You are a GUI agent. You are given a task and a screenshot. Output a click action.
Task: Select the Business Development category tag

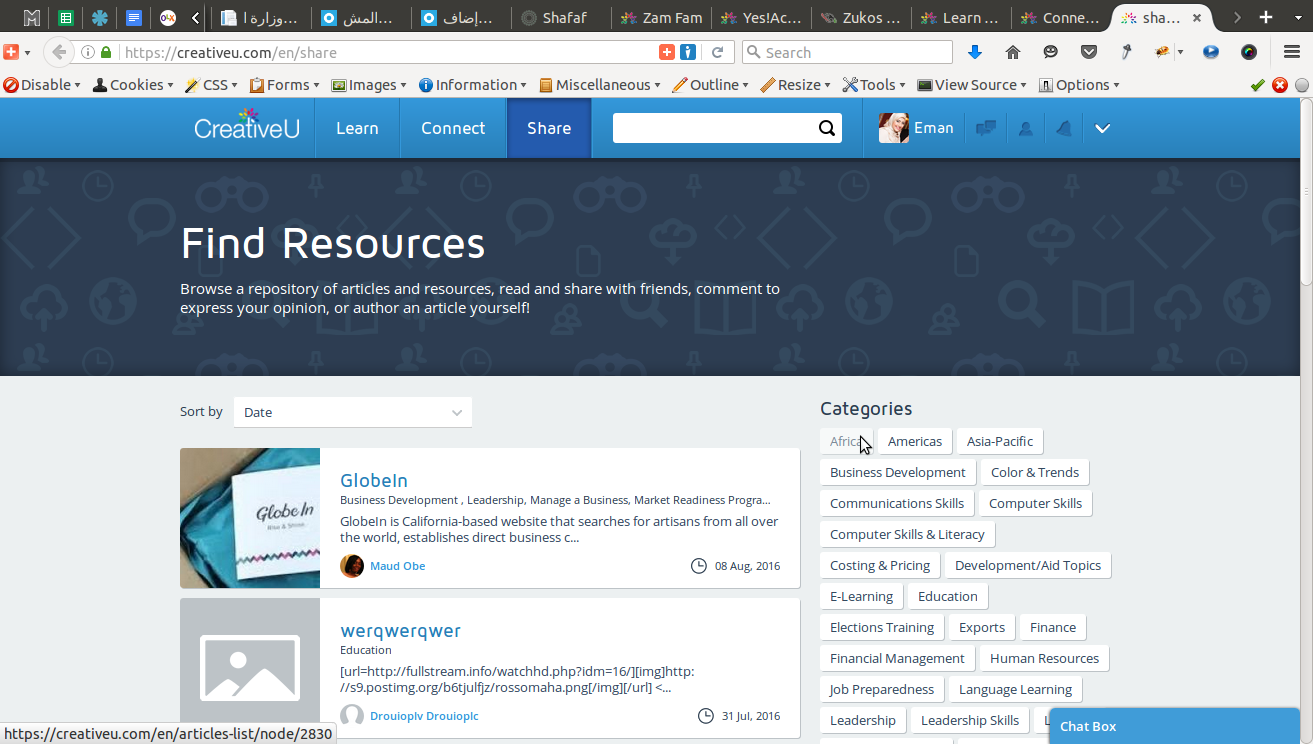pos(898,472)
